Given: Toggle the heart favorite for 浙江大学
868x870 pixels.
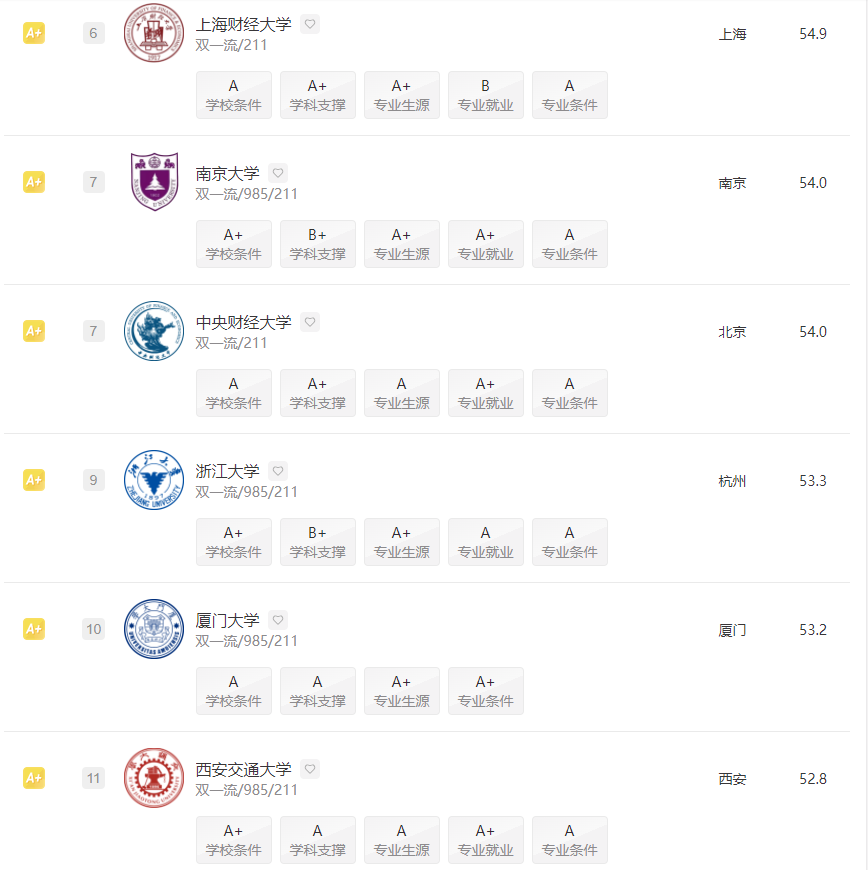Looking at the screenshot, I should tap(278, 471).
